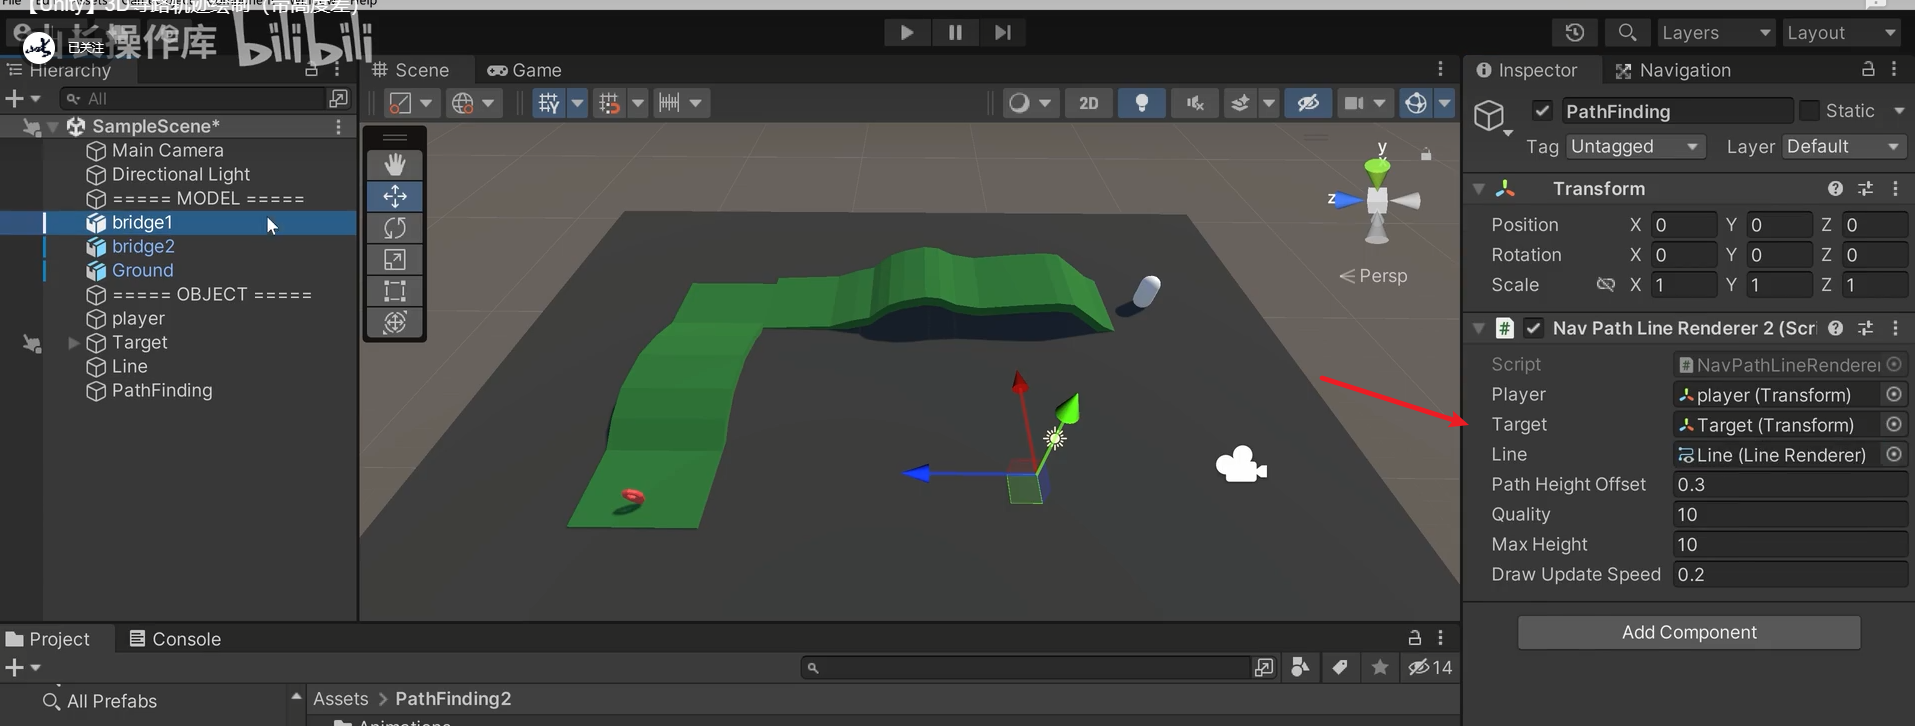Open the draw mode shading icon
Viewport: 1915px width, 726px height.
click(x=1019, y=103)
